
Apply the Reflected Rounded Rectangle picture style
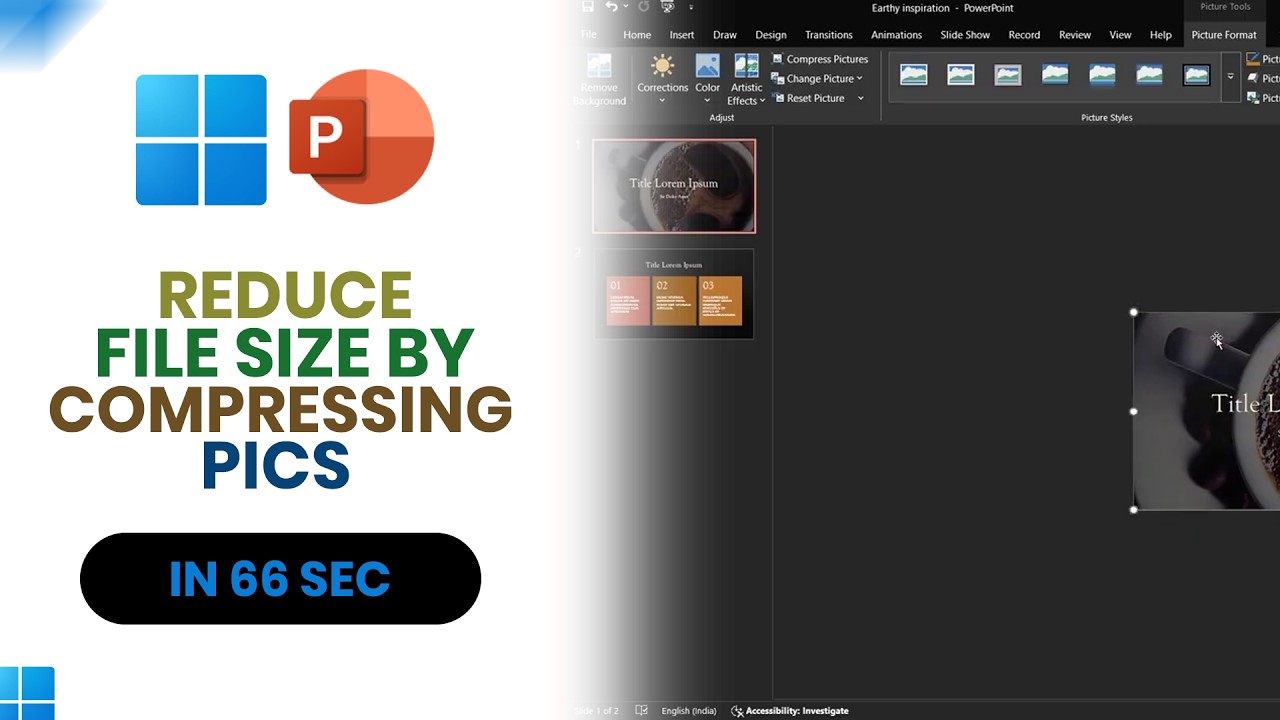[x=1102, y=75]
